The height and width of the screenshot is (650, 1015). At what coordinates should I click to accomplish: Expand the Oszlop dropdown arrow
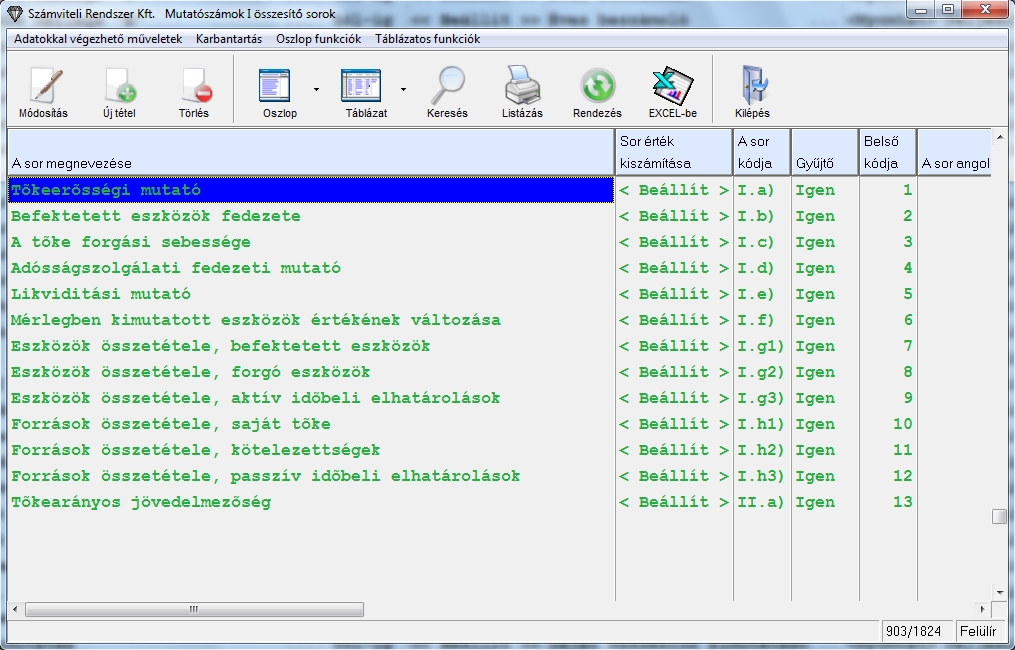(316, 89)
